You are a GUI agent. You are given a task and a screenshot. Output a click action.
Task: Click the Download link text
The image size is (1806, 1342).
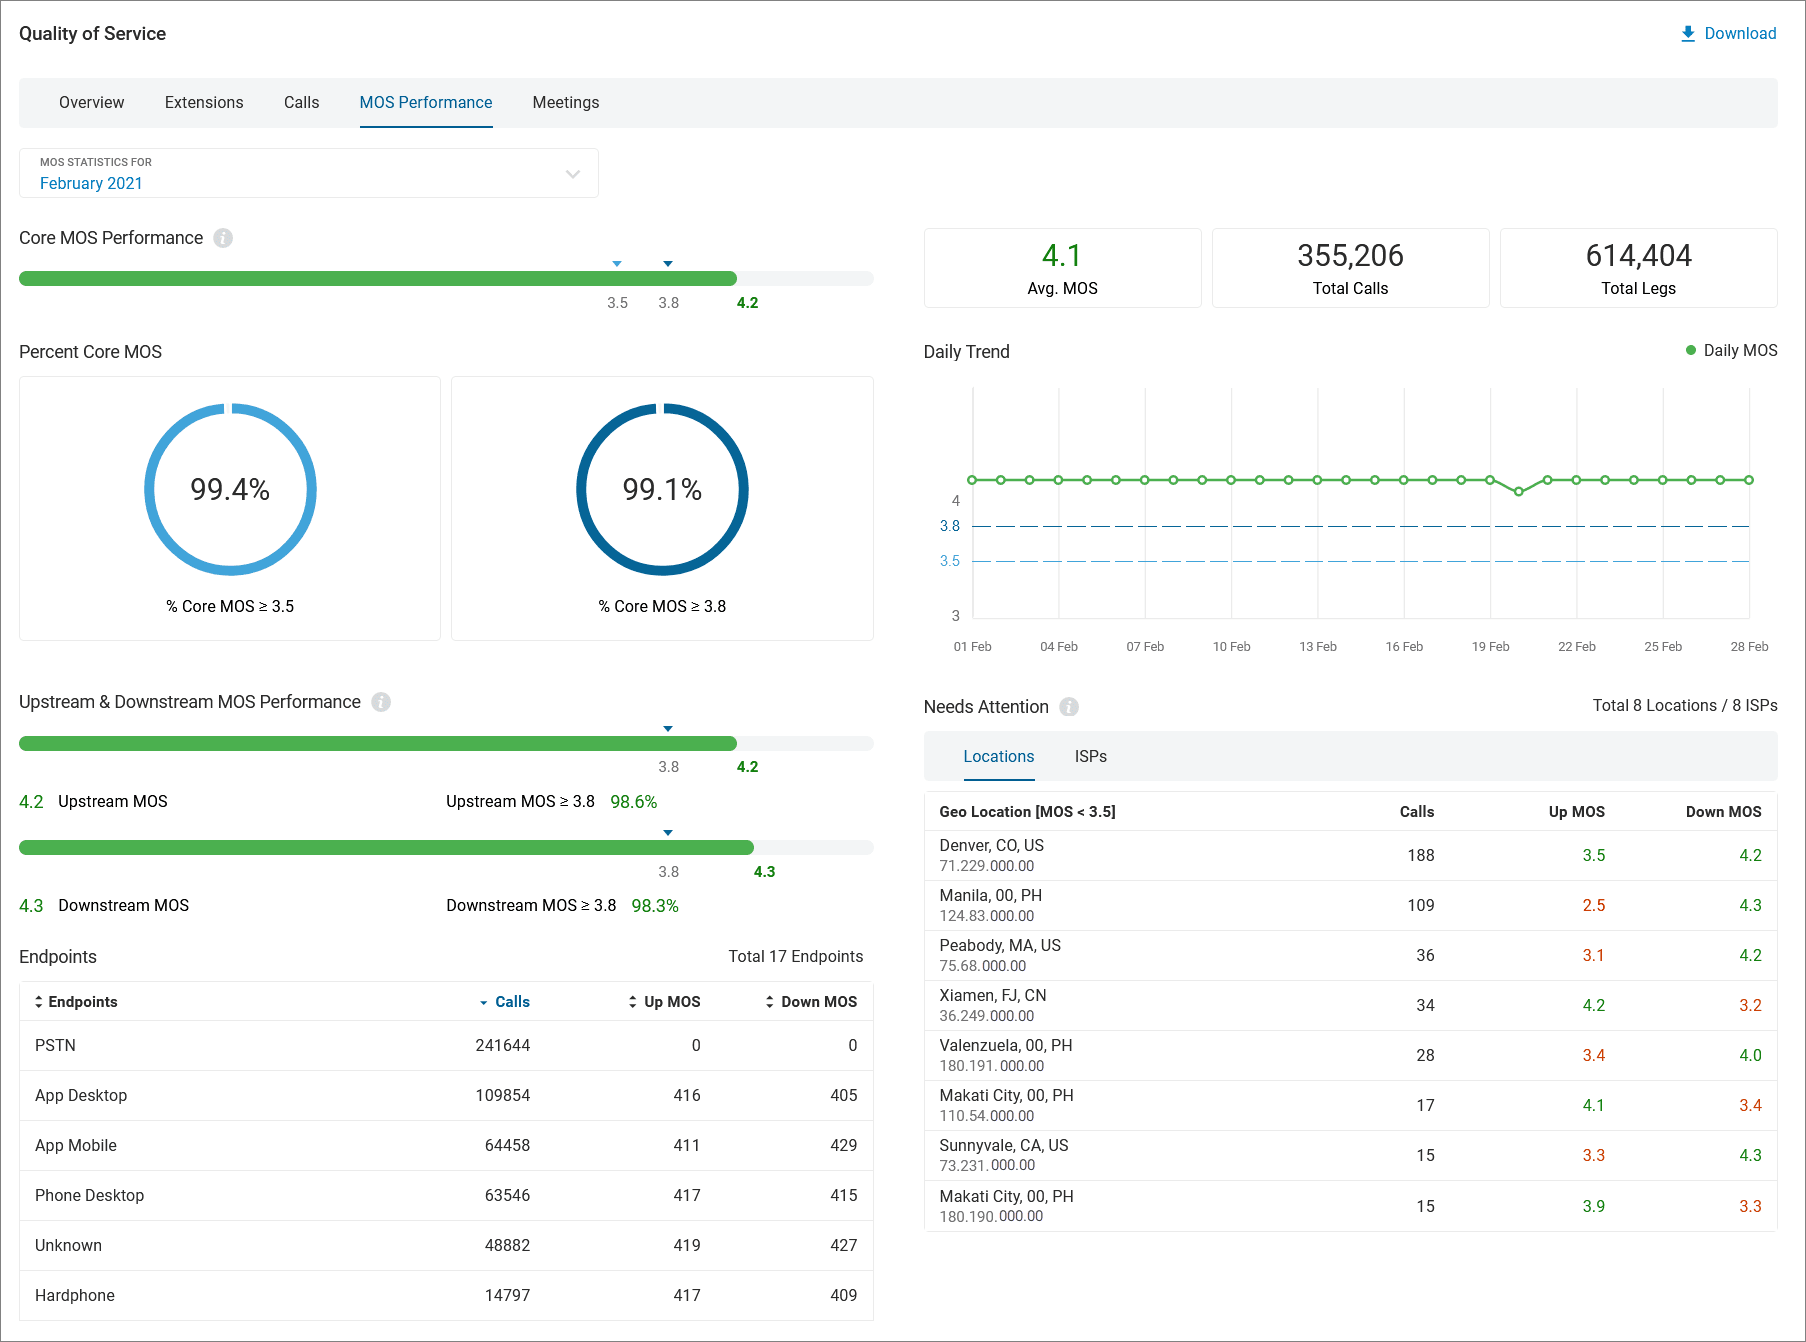coord(1741,33)
